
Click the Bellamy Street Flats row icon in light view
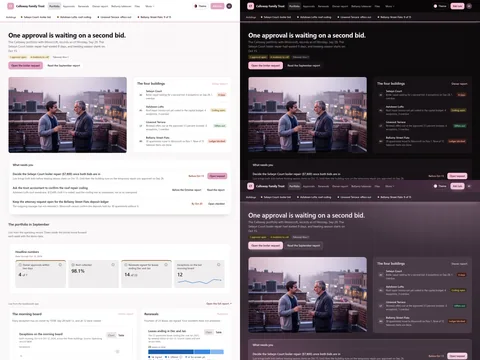tap(141, 141)
